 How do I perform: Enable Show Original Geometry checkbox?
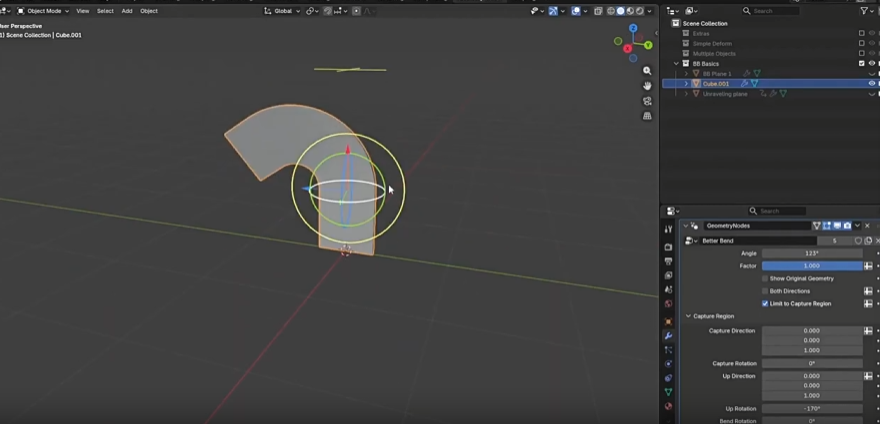pos(765,279)
